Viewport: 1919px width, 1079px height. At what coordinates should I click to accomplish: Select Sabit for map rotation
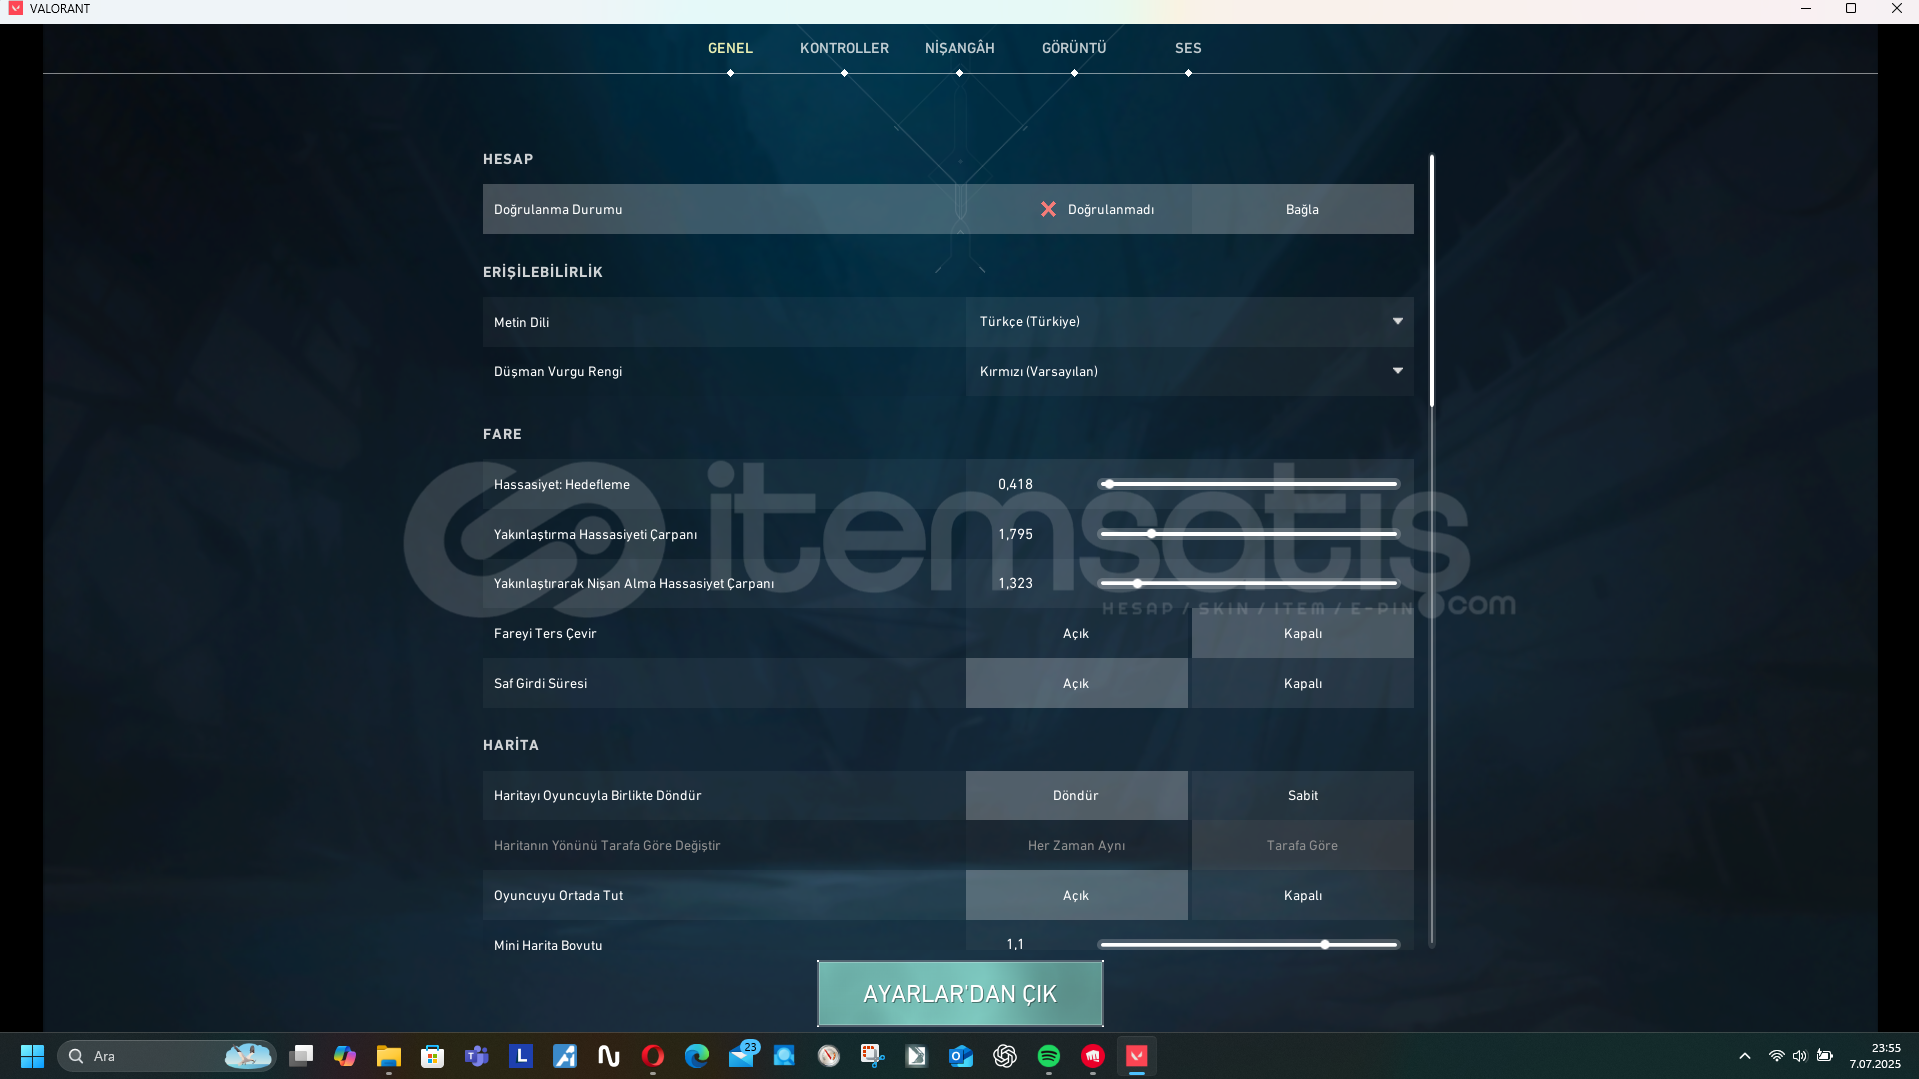[x=1303, y=796]
